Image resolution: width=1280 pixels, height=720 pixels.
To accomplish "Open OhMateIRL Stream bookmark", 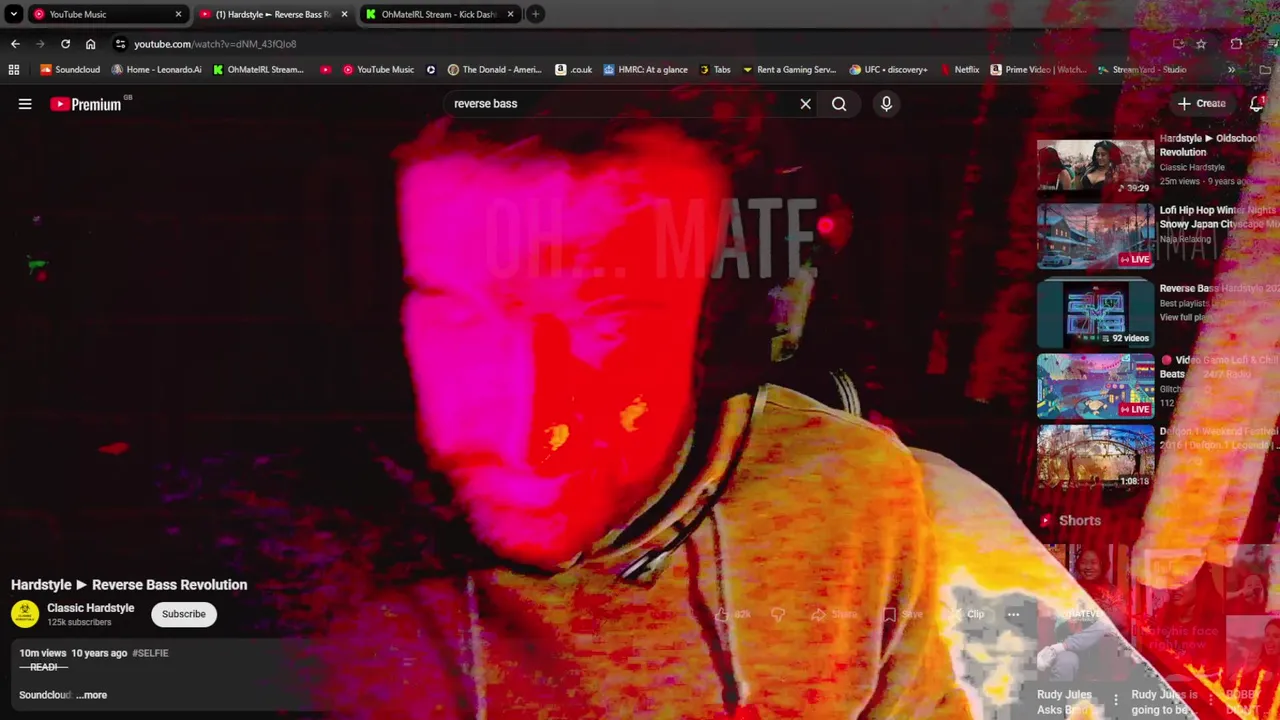I will tap(258, 70).
